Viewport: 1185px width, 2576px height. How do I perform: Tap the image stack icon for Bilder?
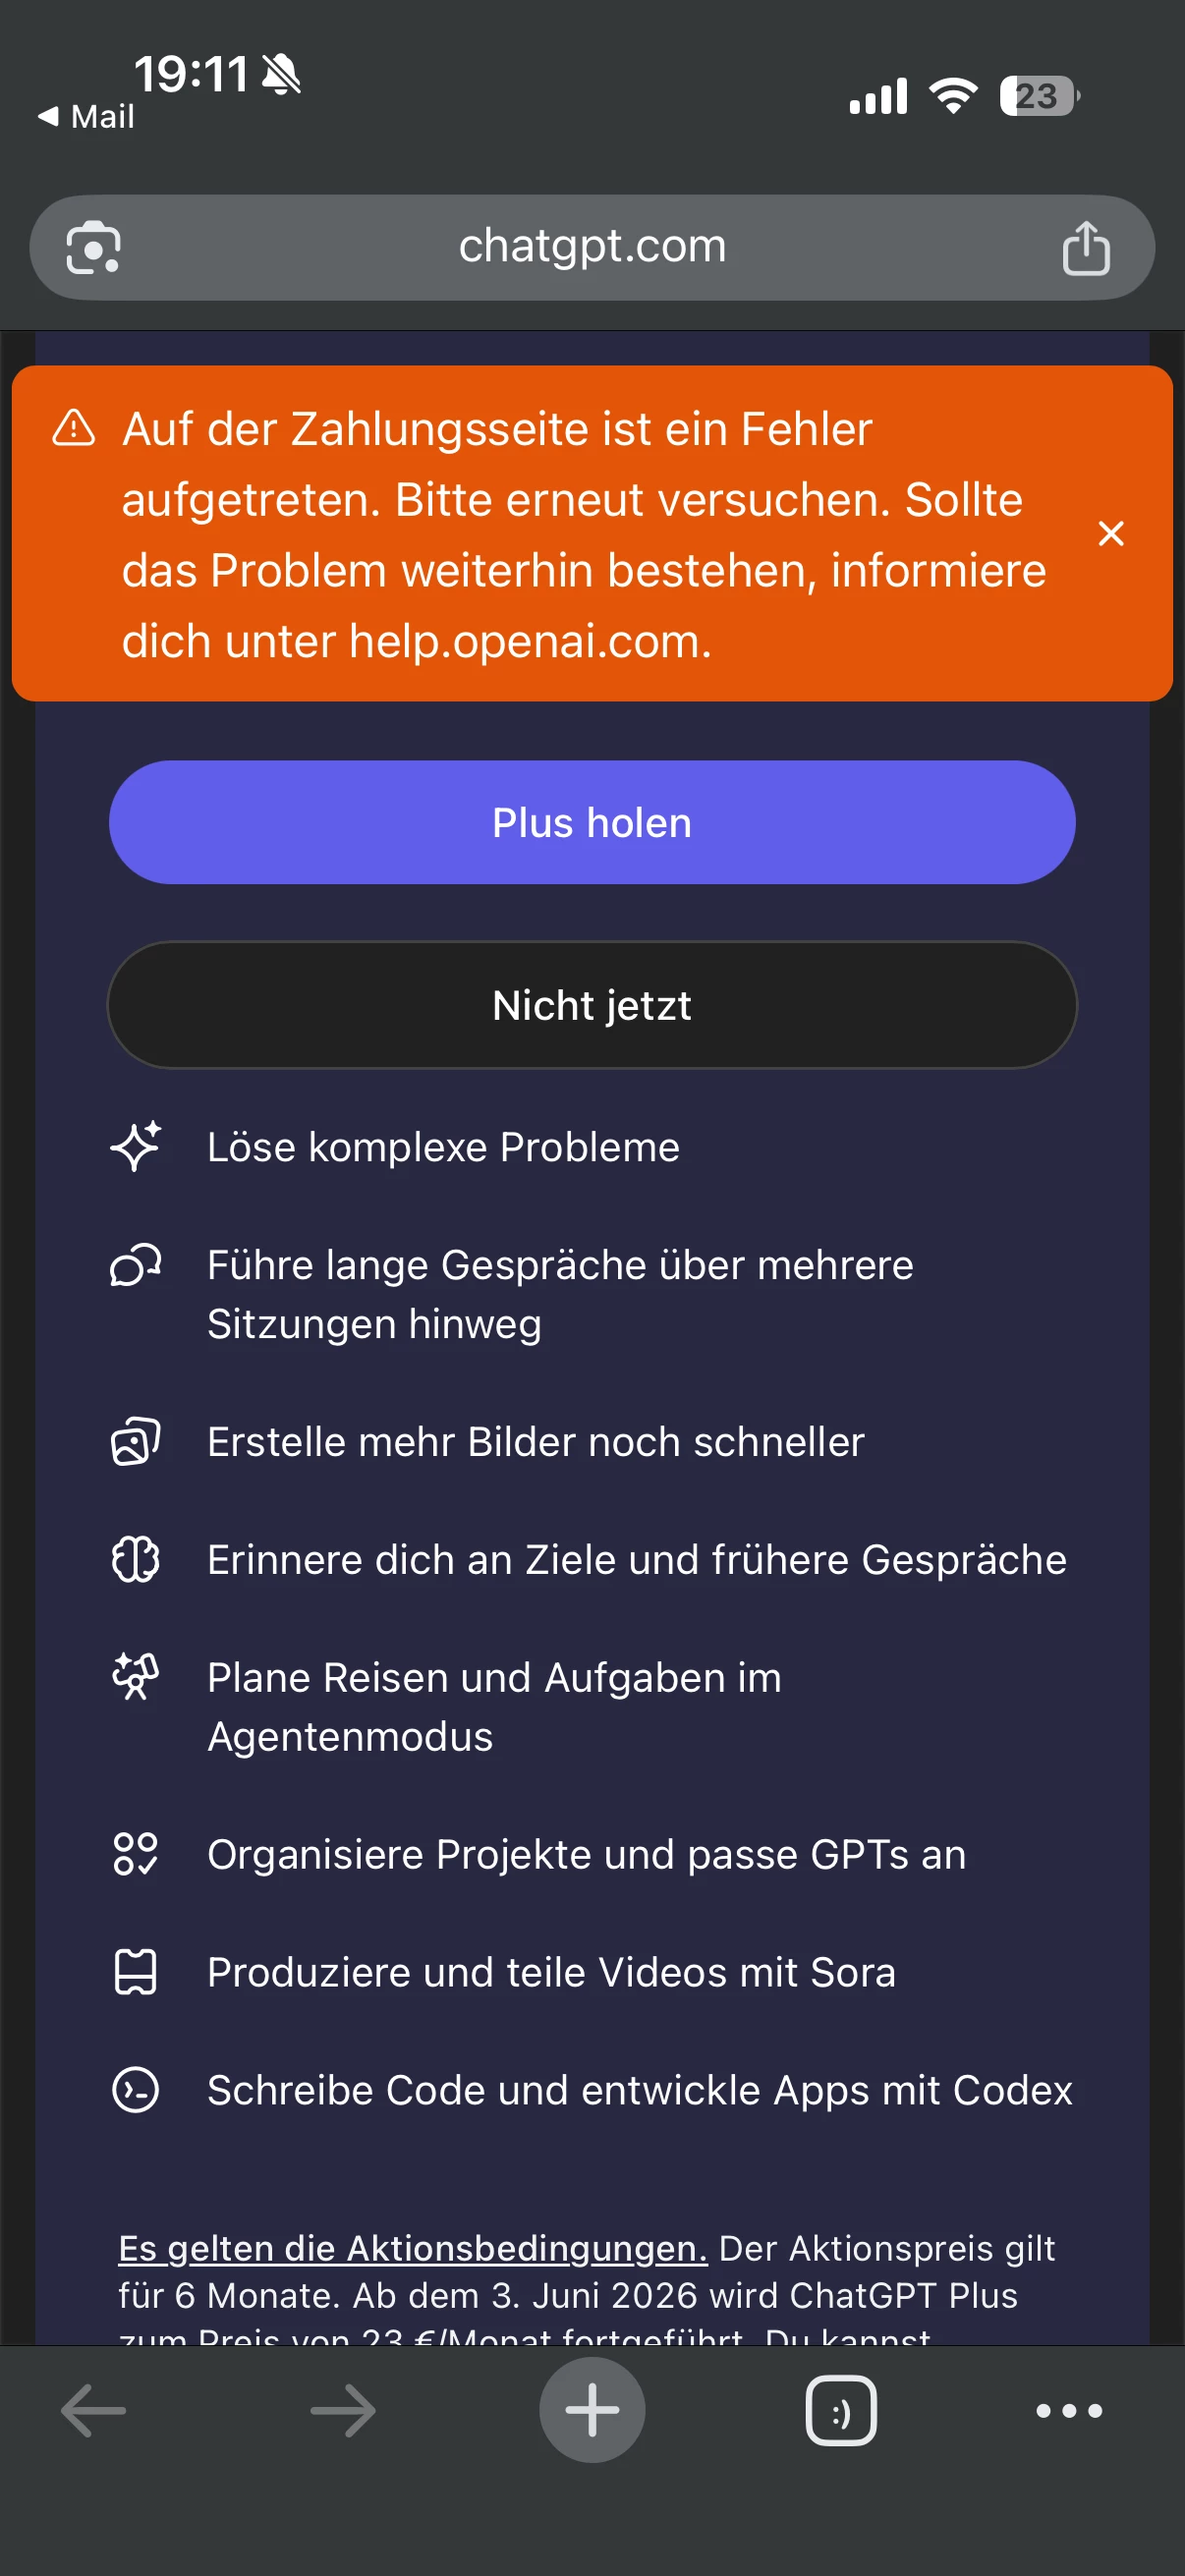coord(136,1441)
